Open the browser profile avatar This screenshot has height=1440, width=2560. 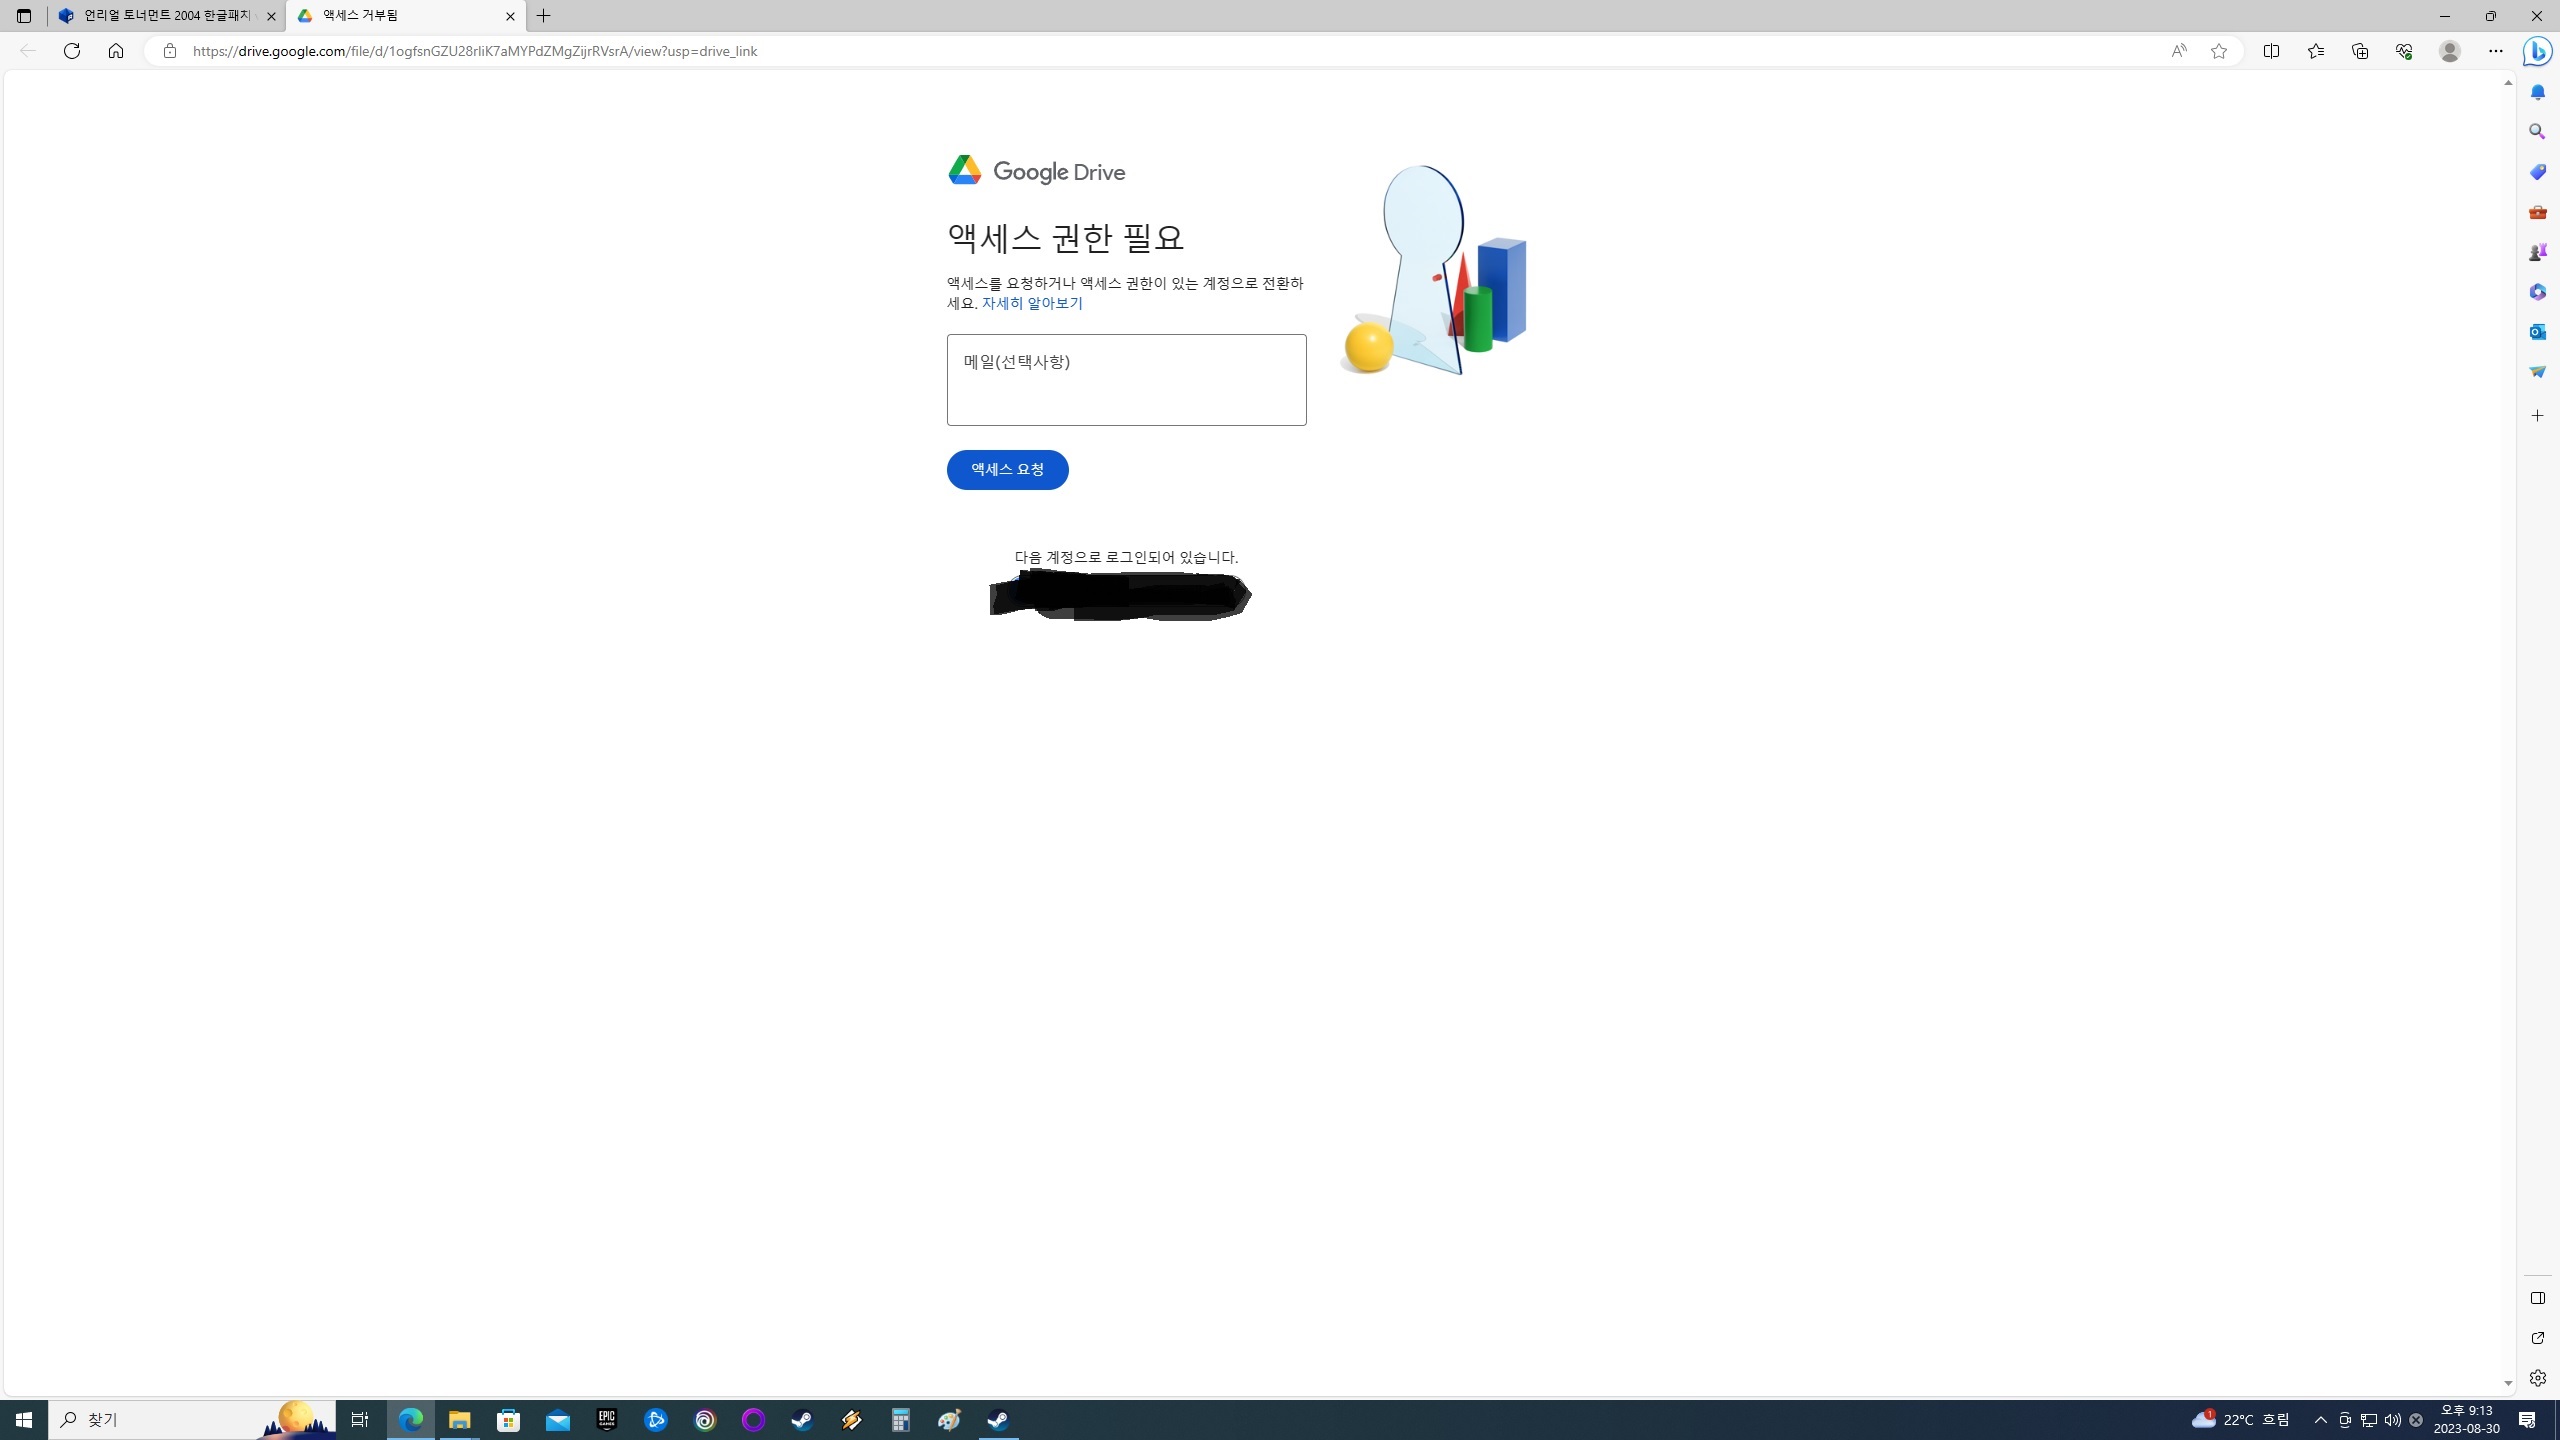click(2449, 51)
